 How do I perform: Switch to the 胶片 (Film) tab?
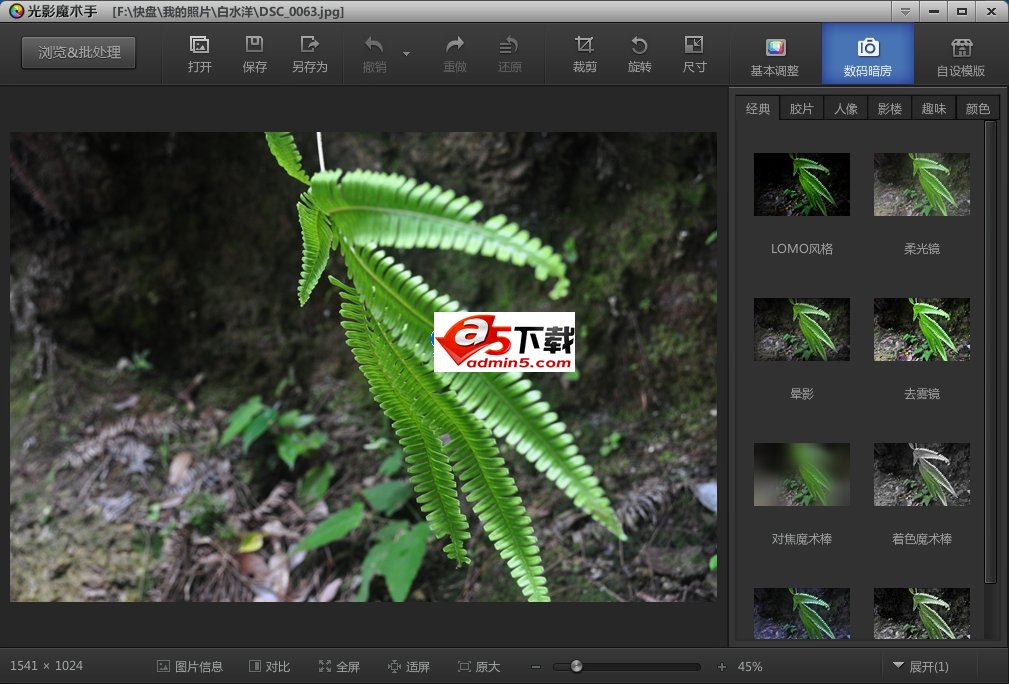click(801, 109)
